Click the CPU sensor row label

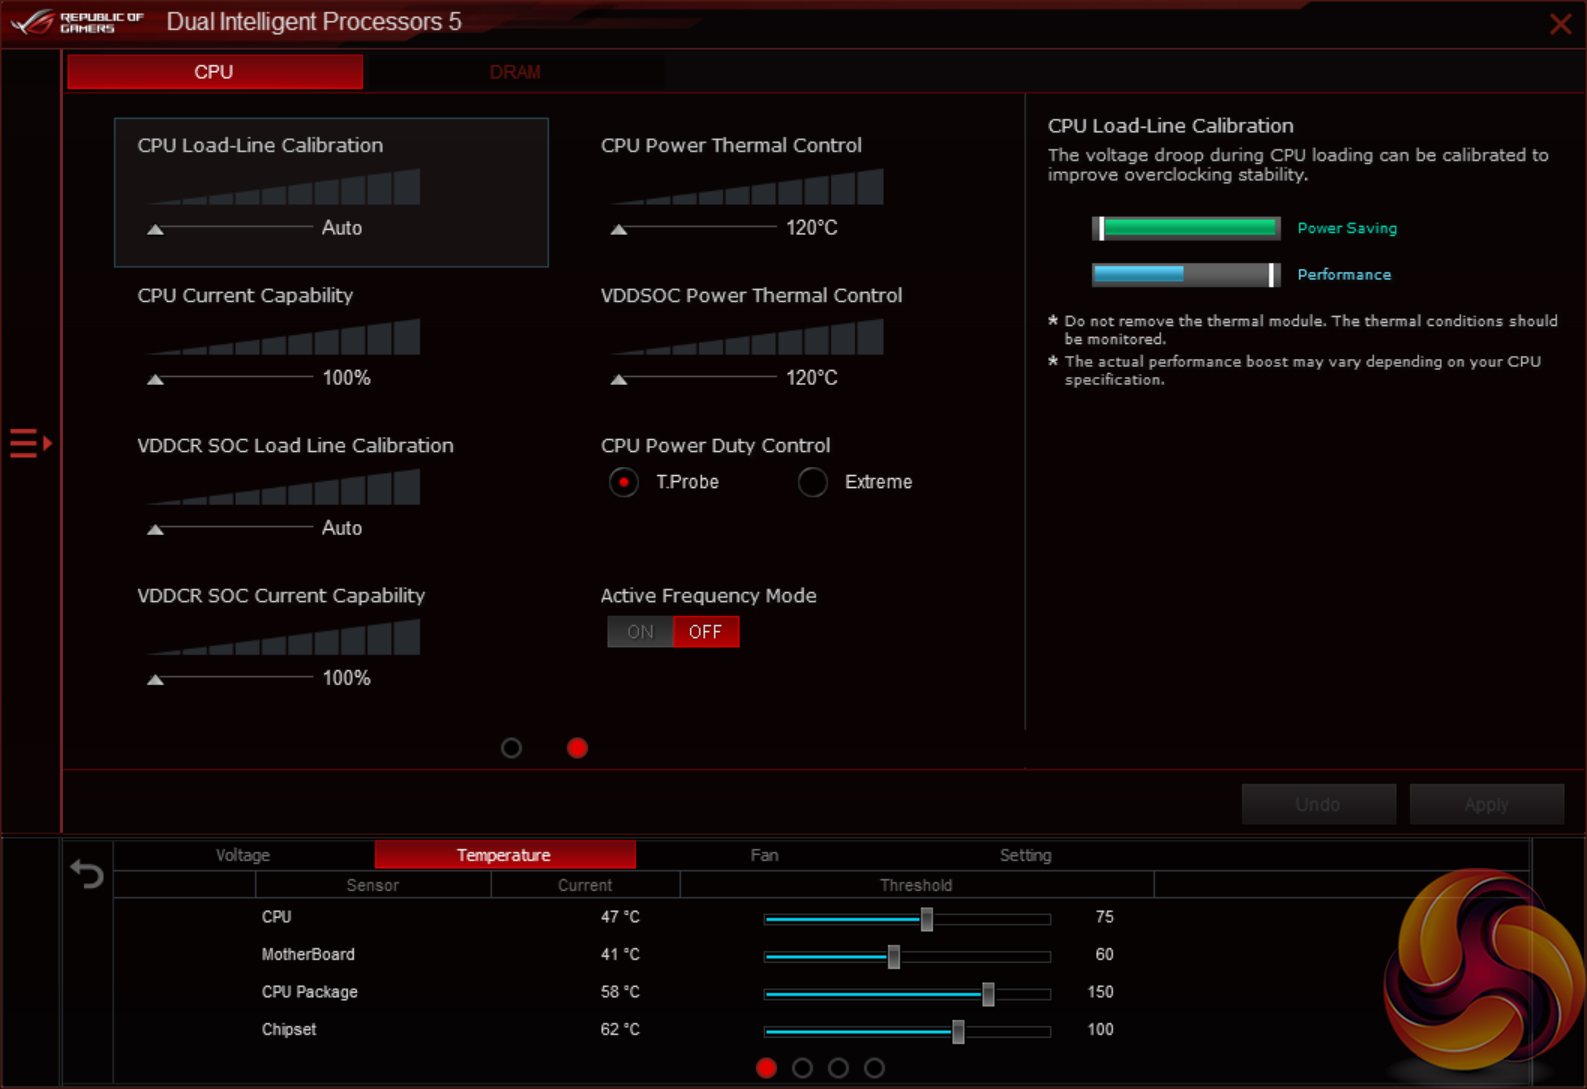tap(277, 917)
